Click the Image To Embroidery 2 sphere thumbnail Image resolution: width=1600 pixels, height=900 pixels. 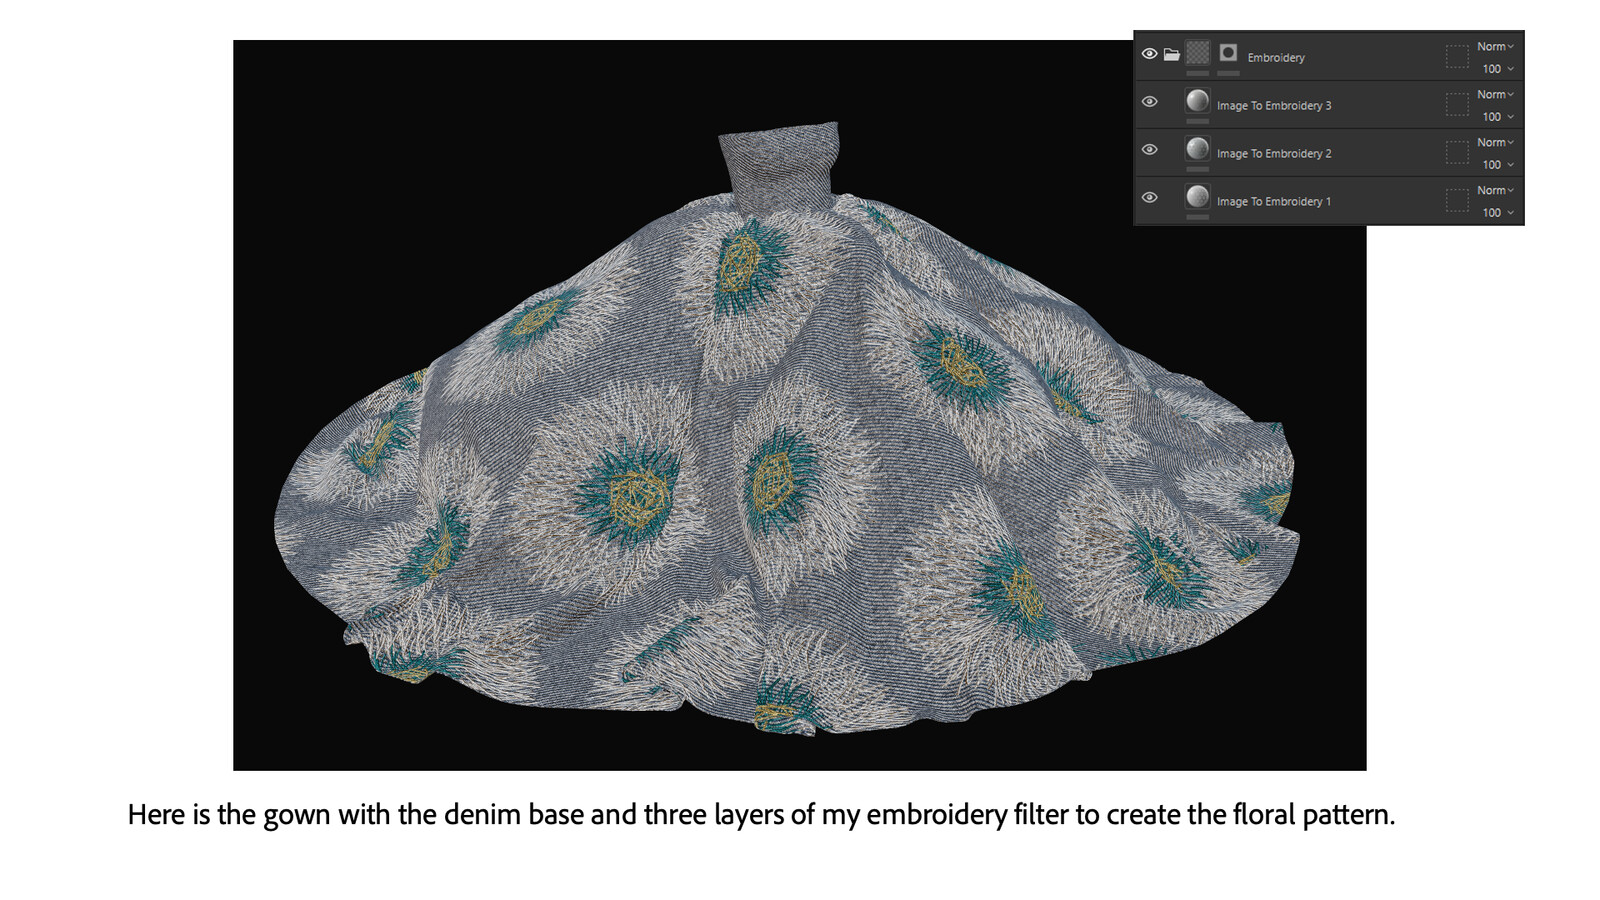point(1197,149)
